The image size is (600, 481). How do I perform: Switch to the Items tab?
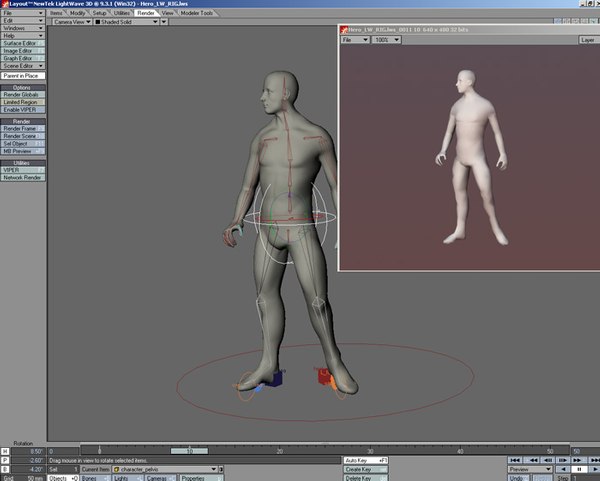56,13
